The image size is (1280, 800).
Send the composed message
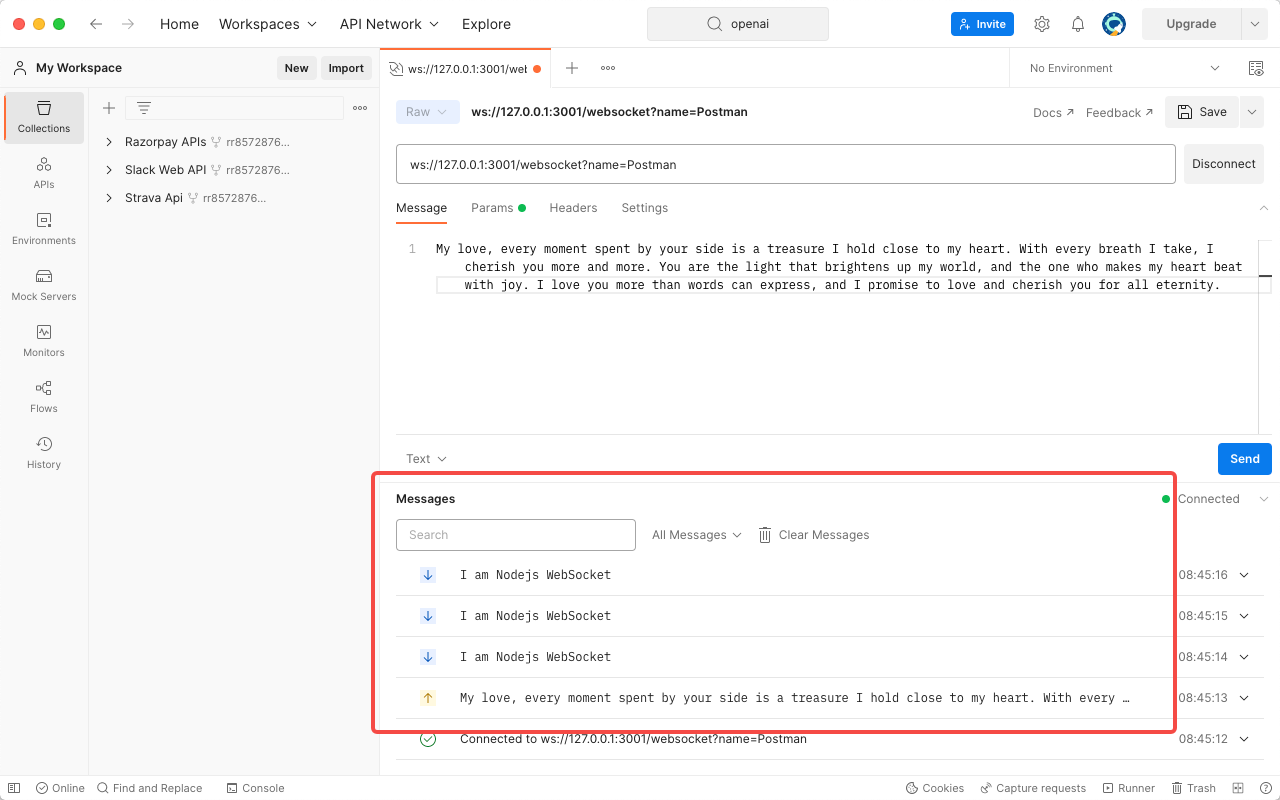[1244, 458]
